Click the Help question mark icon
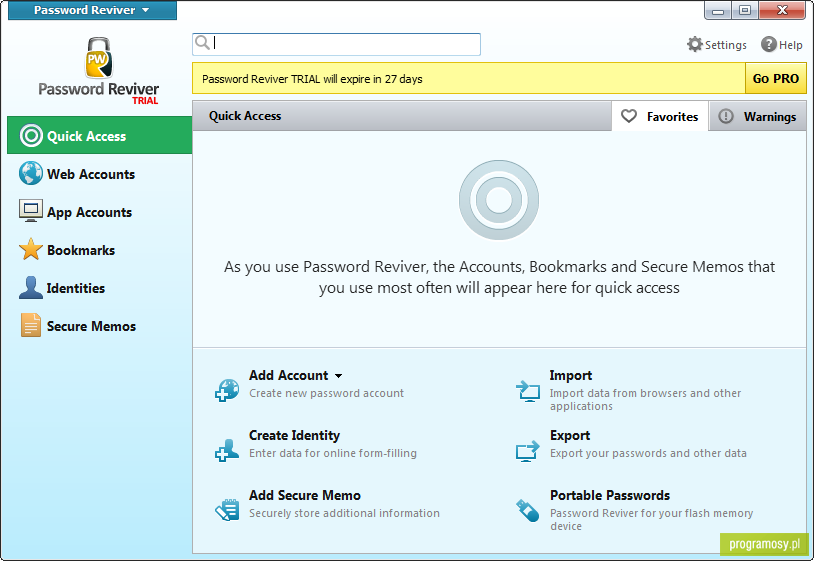This screenshot has width=815, height=562. pyautogui.click(x=769, y=45)
